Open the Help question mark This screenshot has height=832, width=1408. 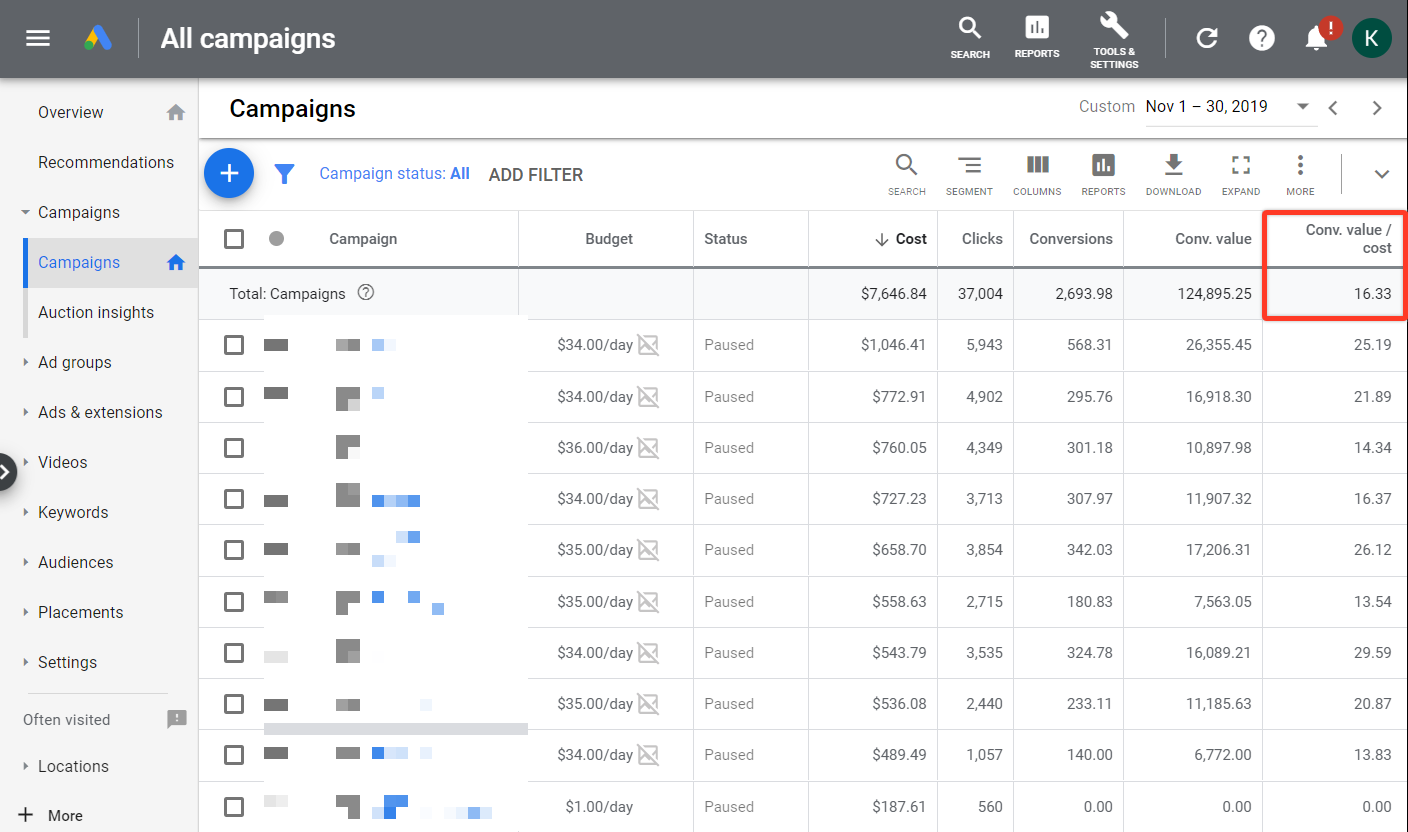(x=1262, y=38)
